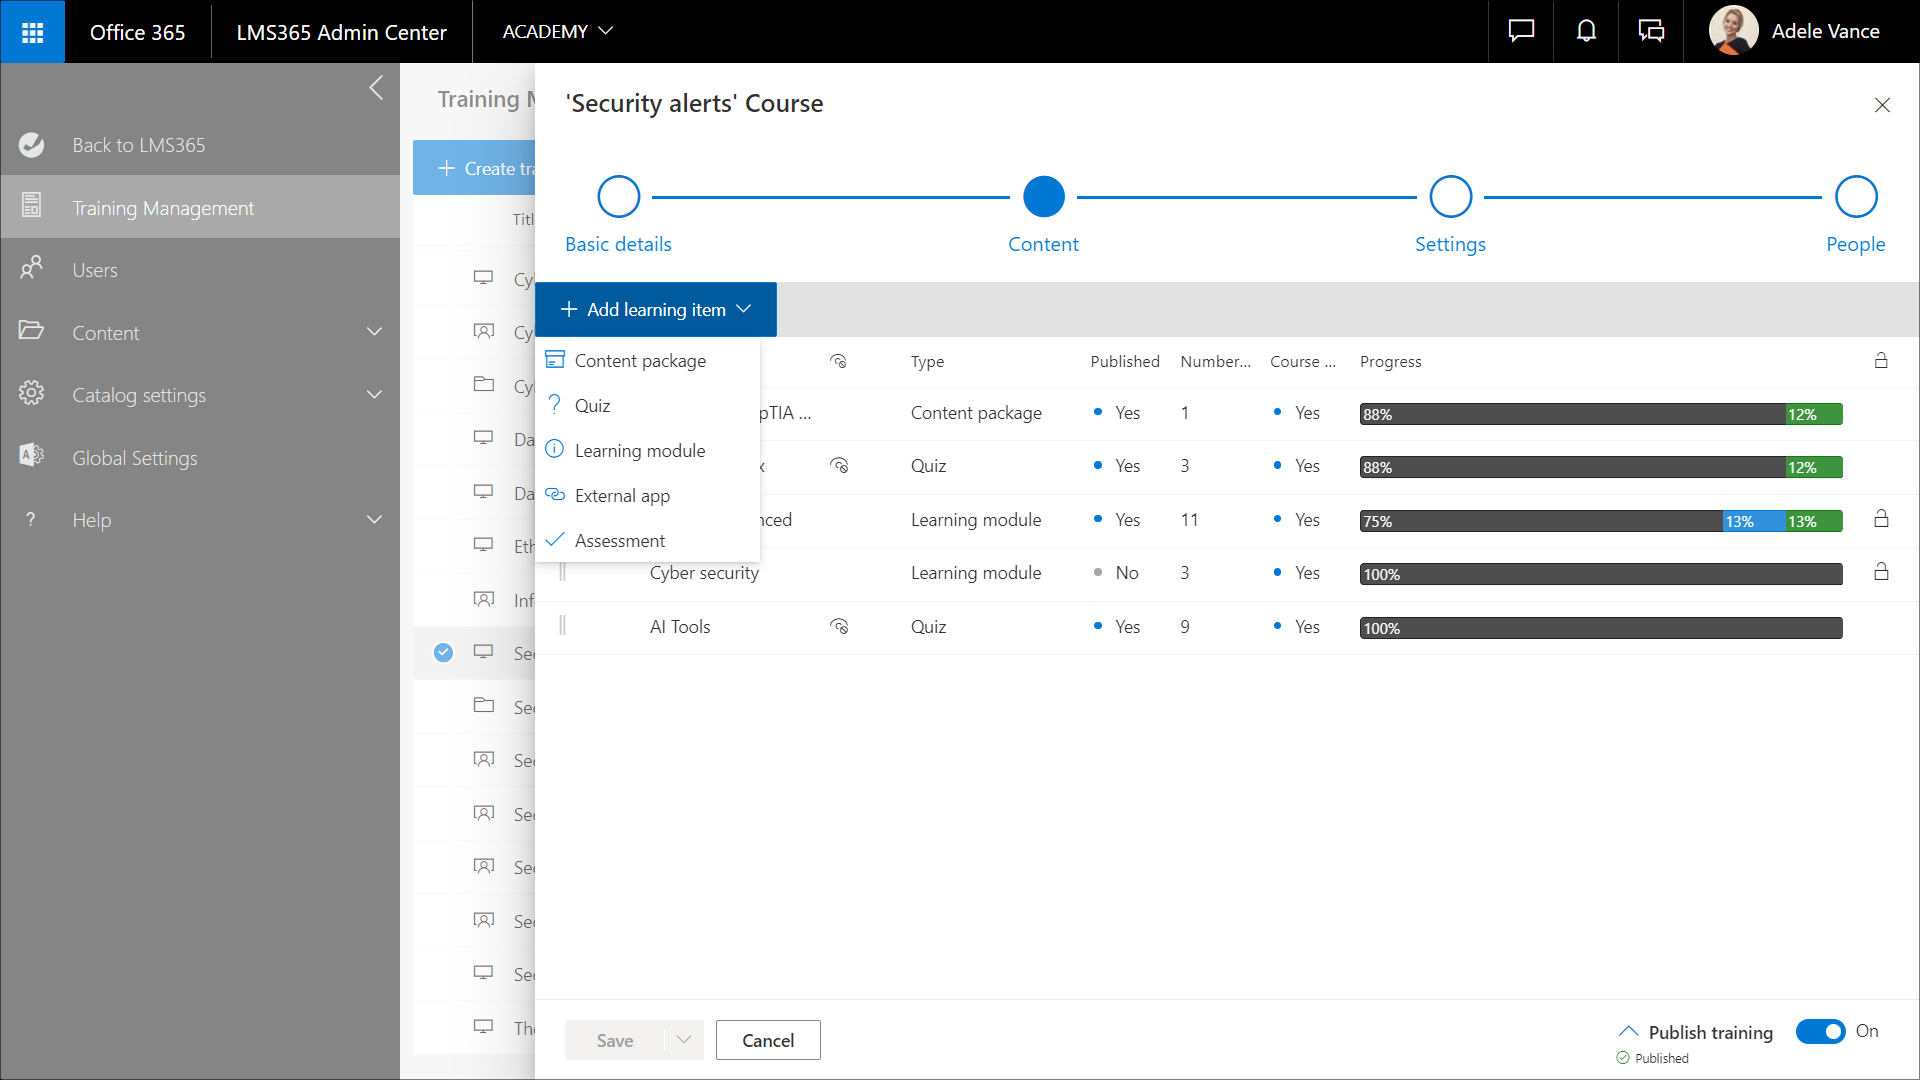Click the notifications bell icon
The width and height of the screenshot is (1920, 1080).
click(1586, 32)
